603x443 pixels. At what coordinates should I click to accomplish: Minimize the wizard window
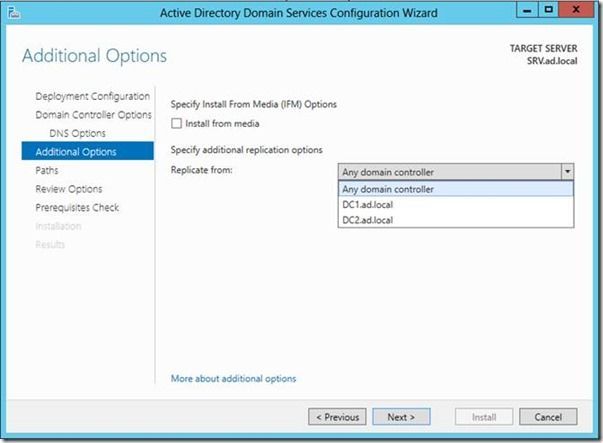tap(527, 10)
